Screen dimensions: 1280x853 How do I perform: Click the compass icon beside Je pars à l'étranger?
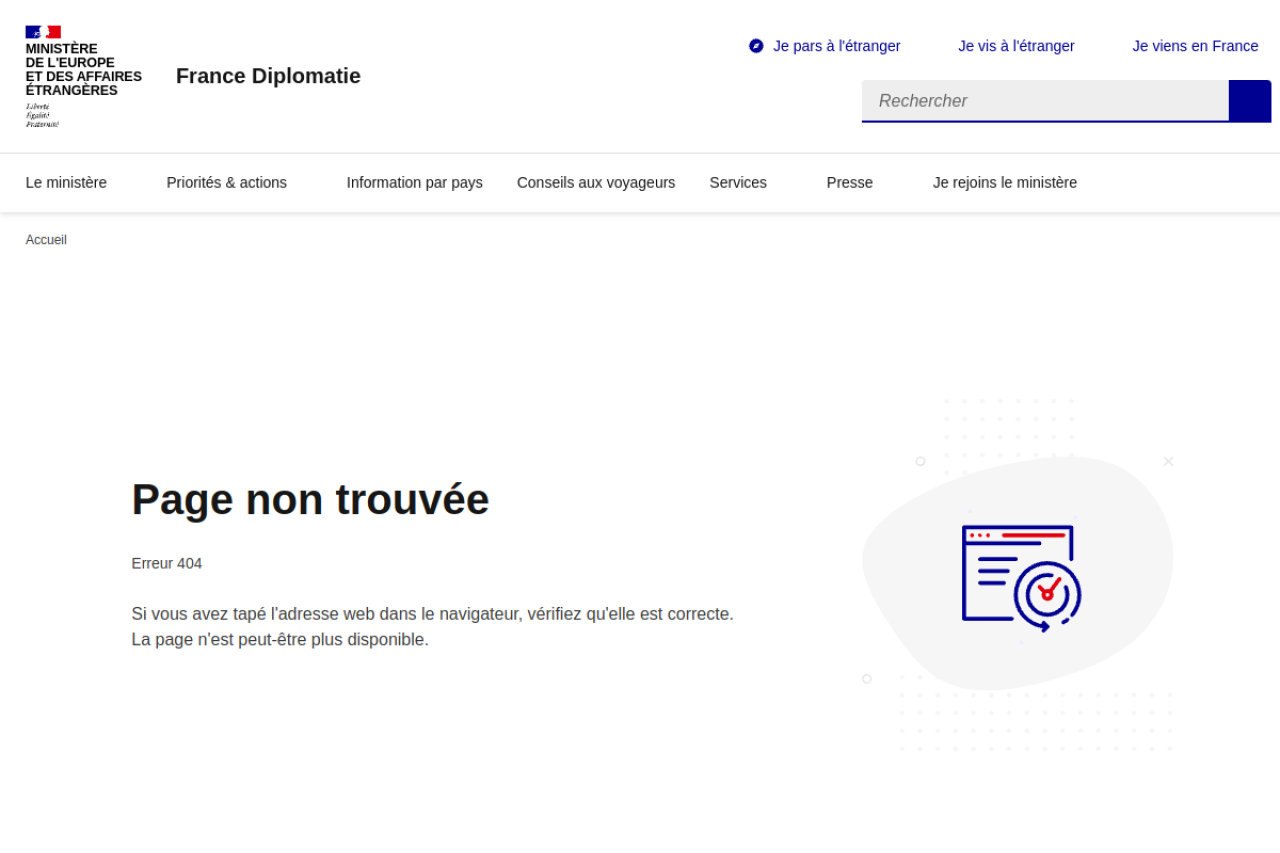tap(756, 46)
